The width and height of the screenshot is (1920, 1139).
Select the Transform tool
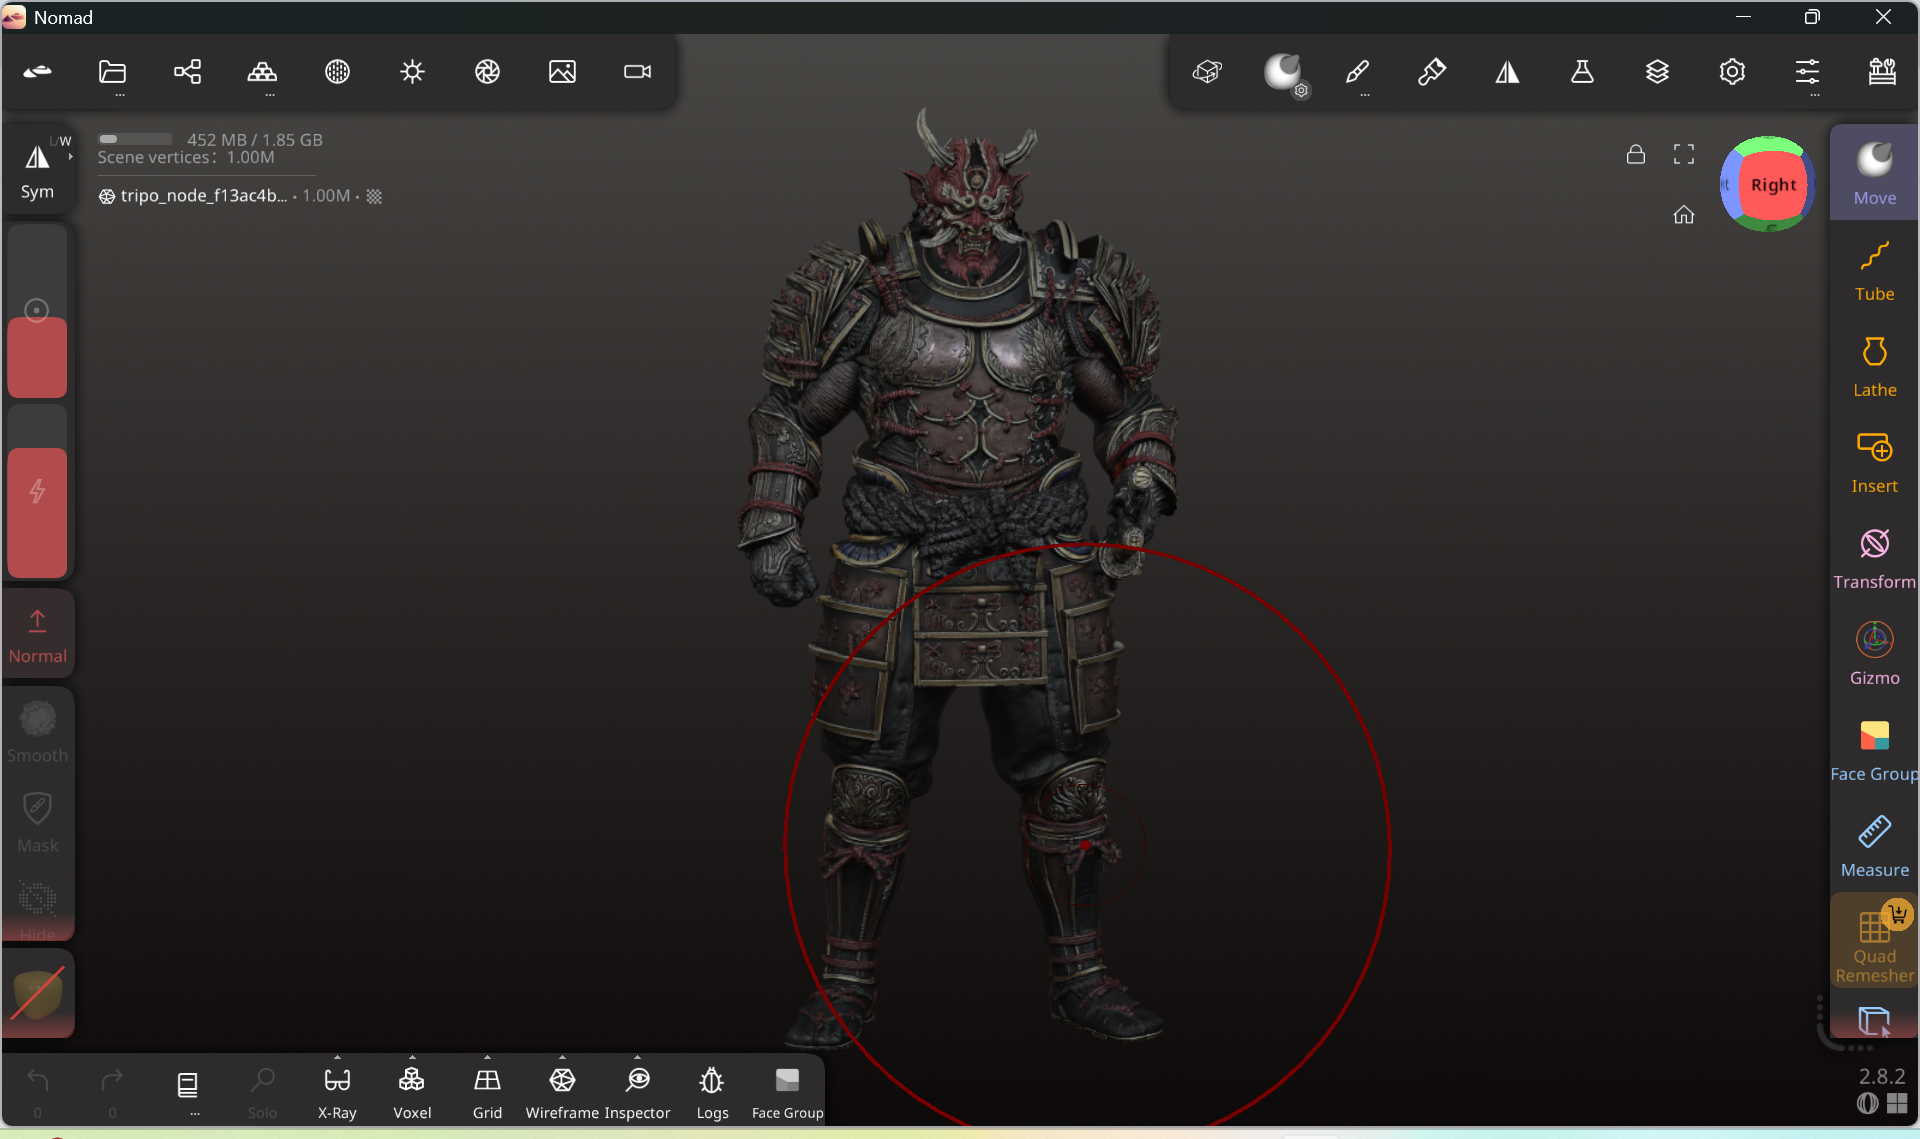tap(1874, 558)
